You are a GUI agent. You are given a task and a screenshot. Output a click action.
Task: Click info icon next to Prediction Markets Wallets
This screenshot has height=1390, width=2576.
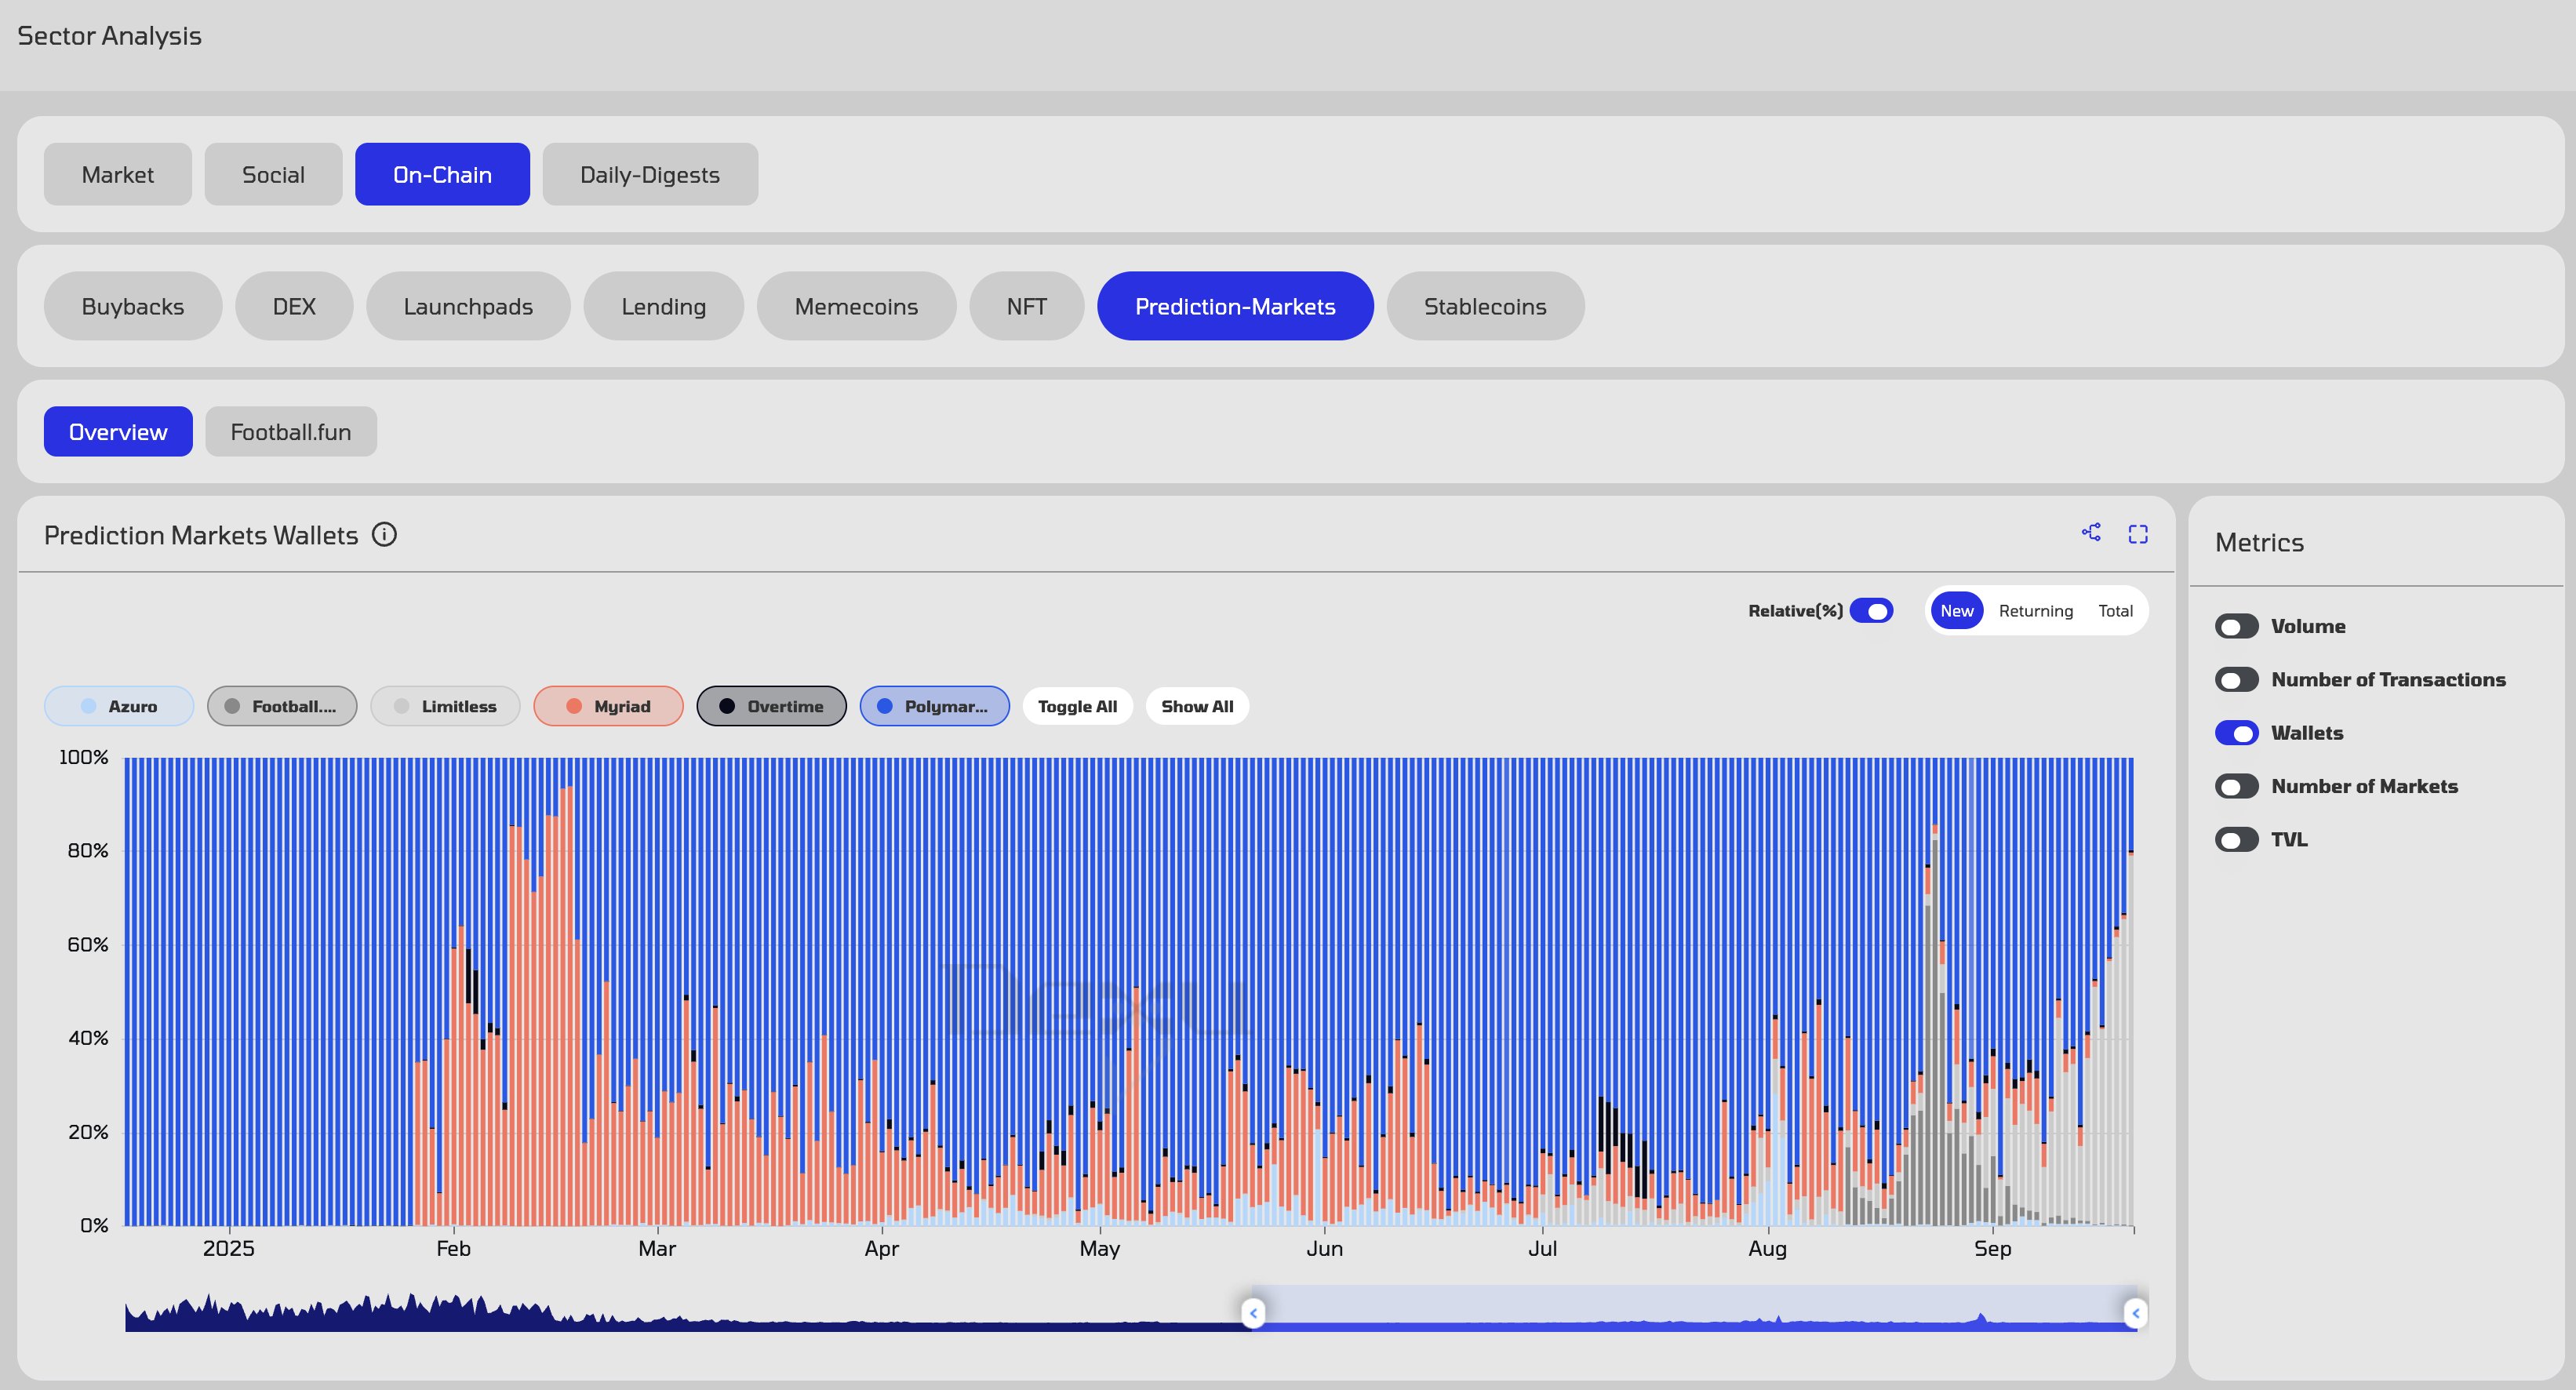tap(384, 535)
